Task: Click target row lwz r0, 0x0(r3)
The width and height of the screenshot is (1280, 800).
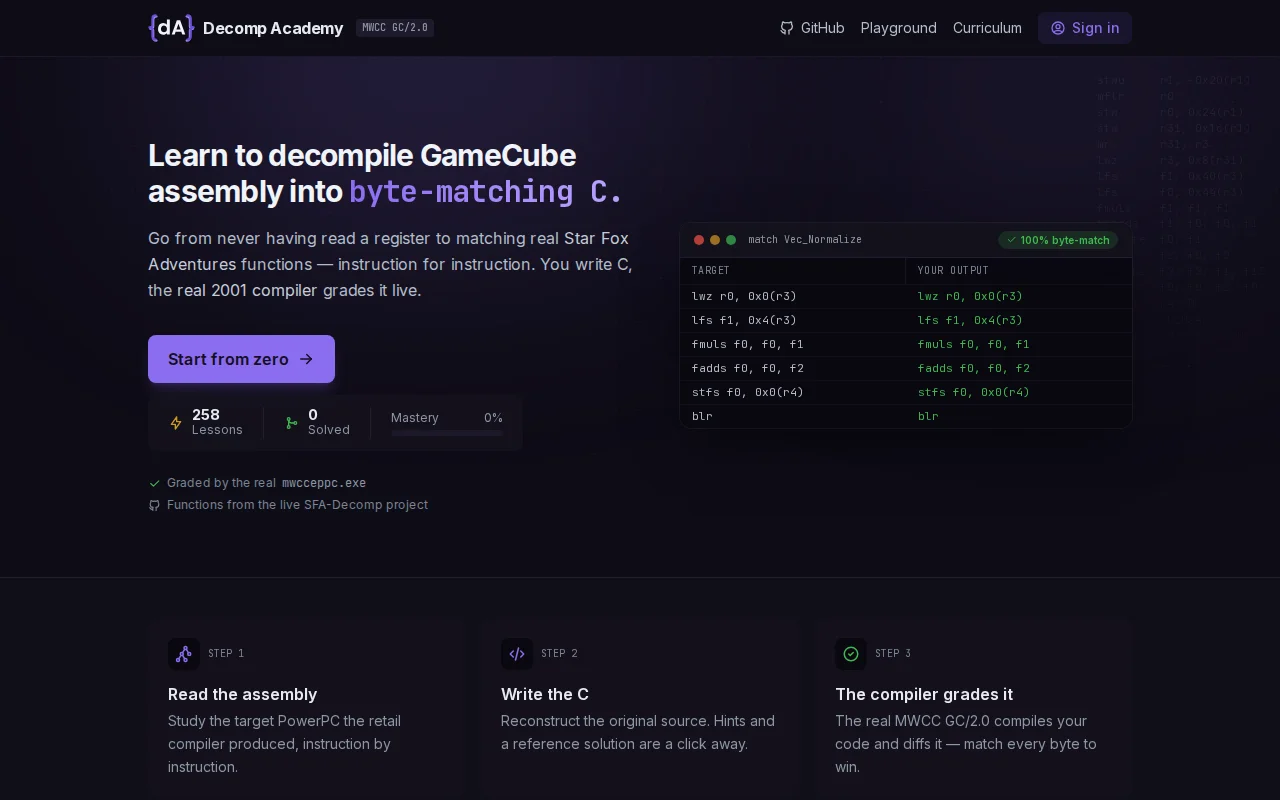Action: pos(744,296)
